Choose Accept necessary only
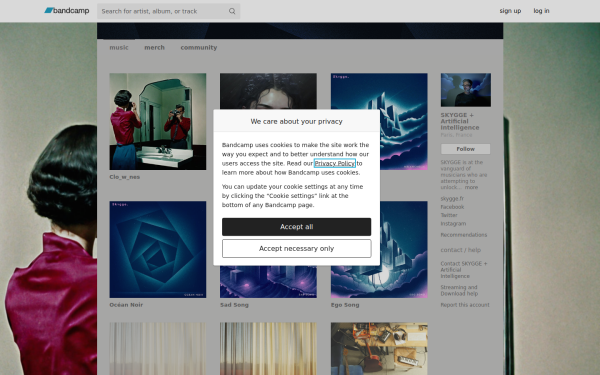The width and height of the screenshot is (600, 375). pos(297,248)
